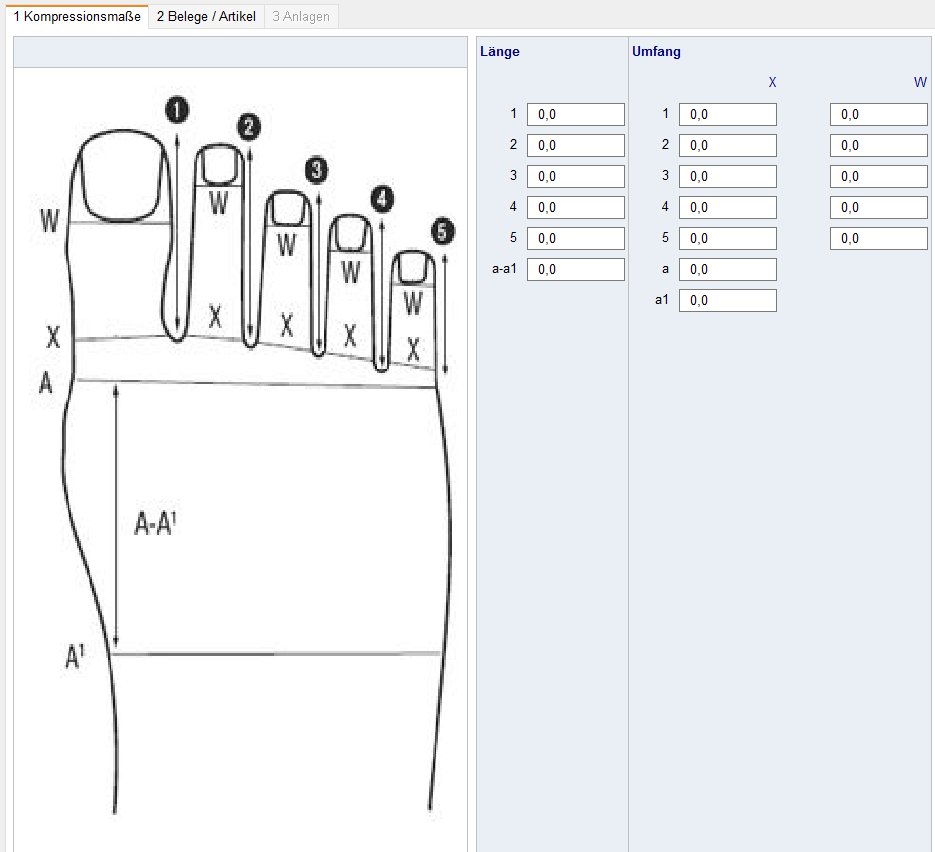Click the Umfang 'a' input field
The height and width of the screenshot is (852, 935).
click(x=728, y=270)
